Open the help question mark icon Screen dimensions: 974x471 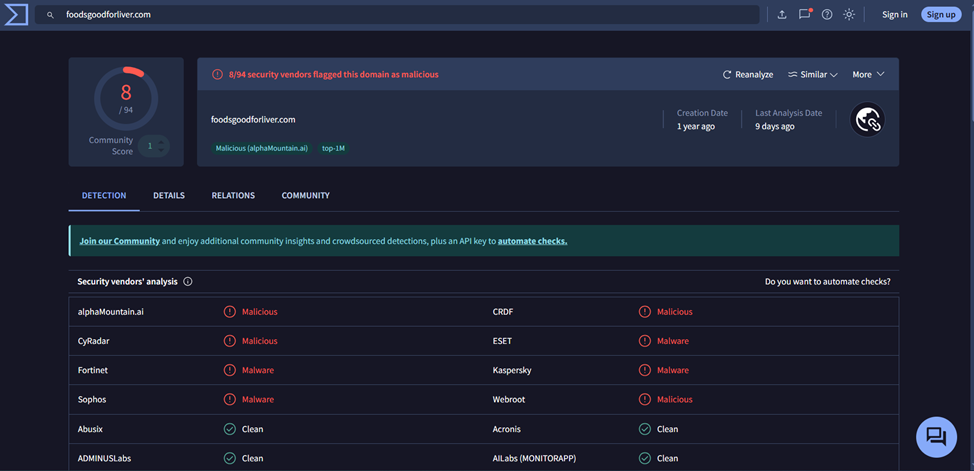[x=827, y=15]
